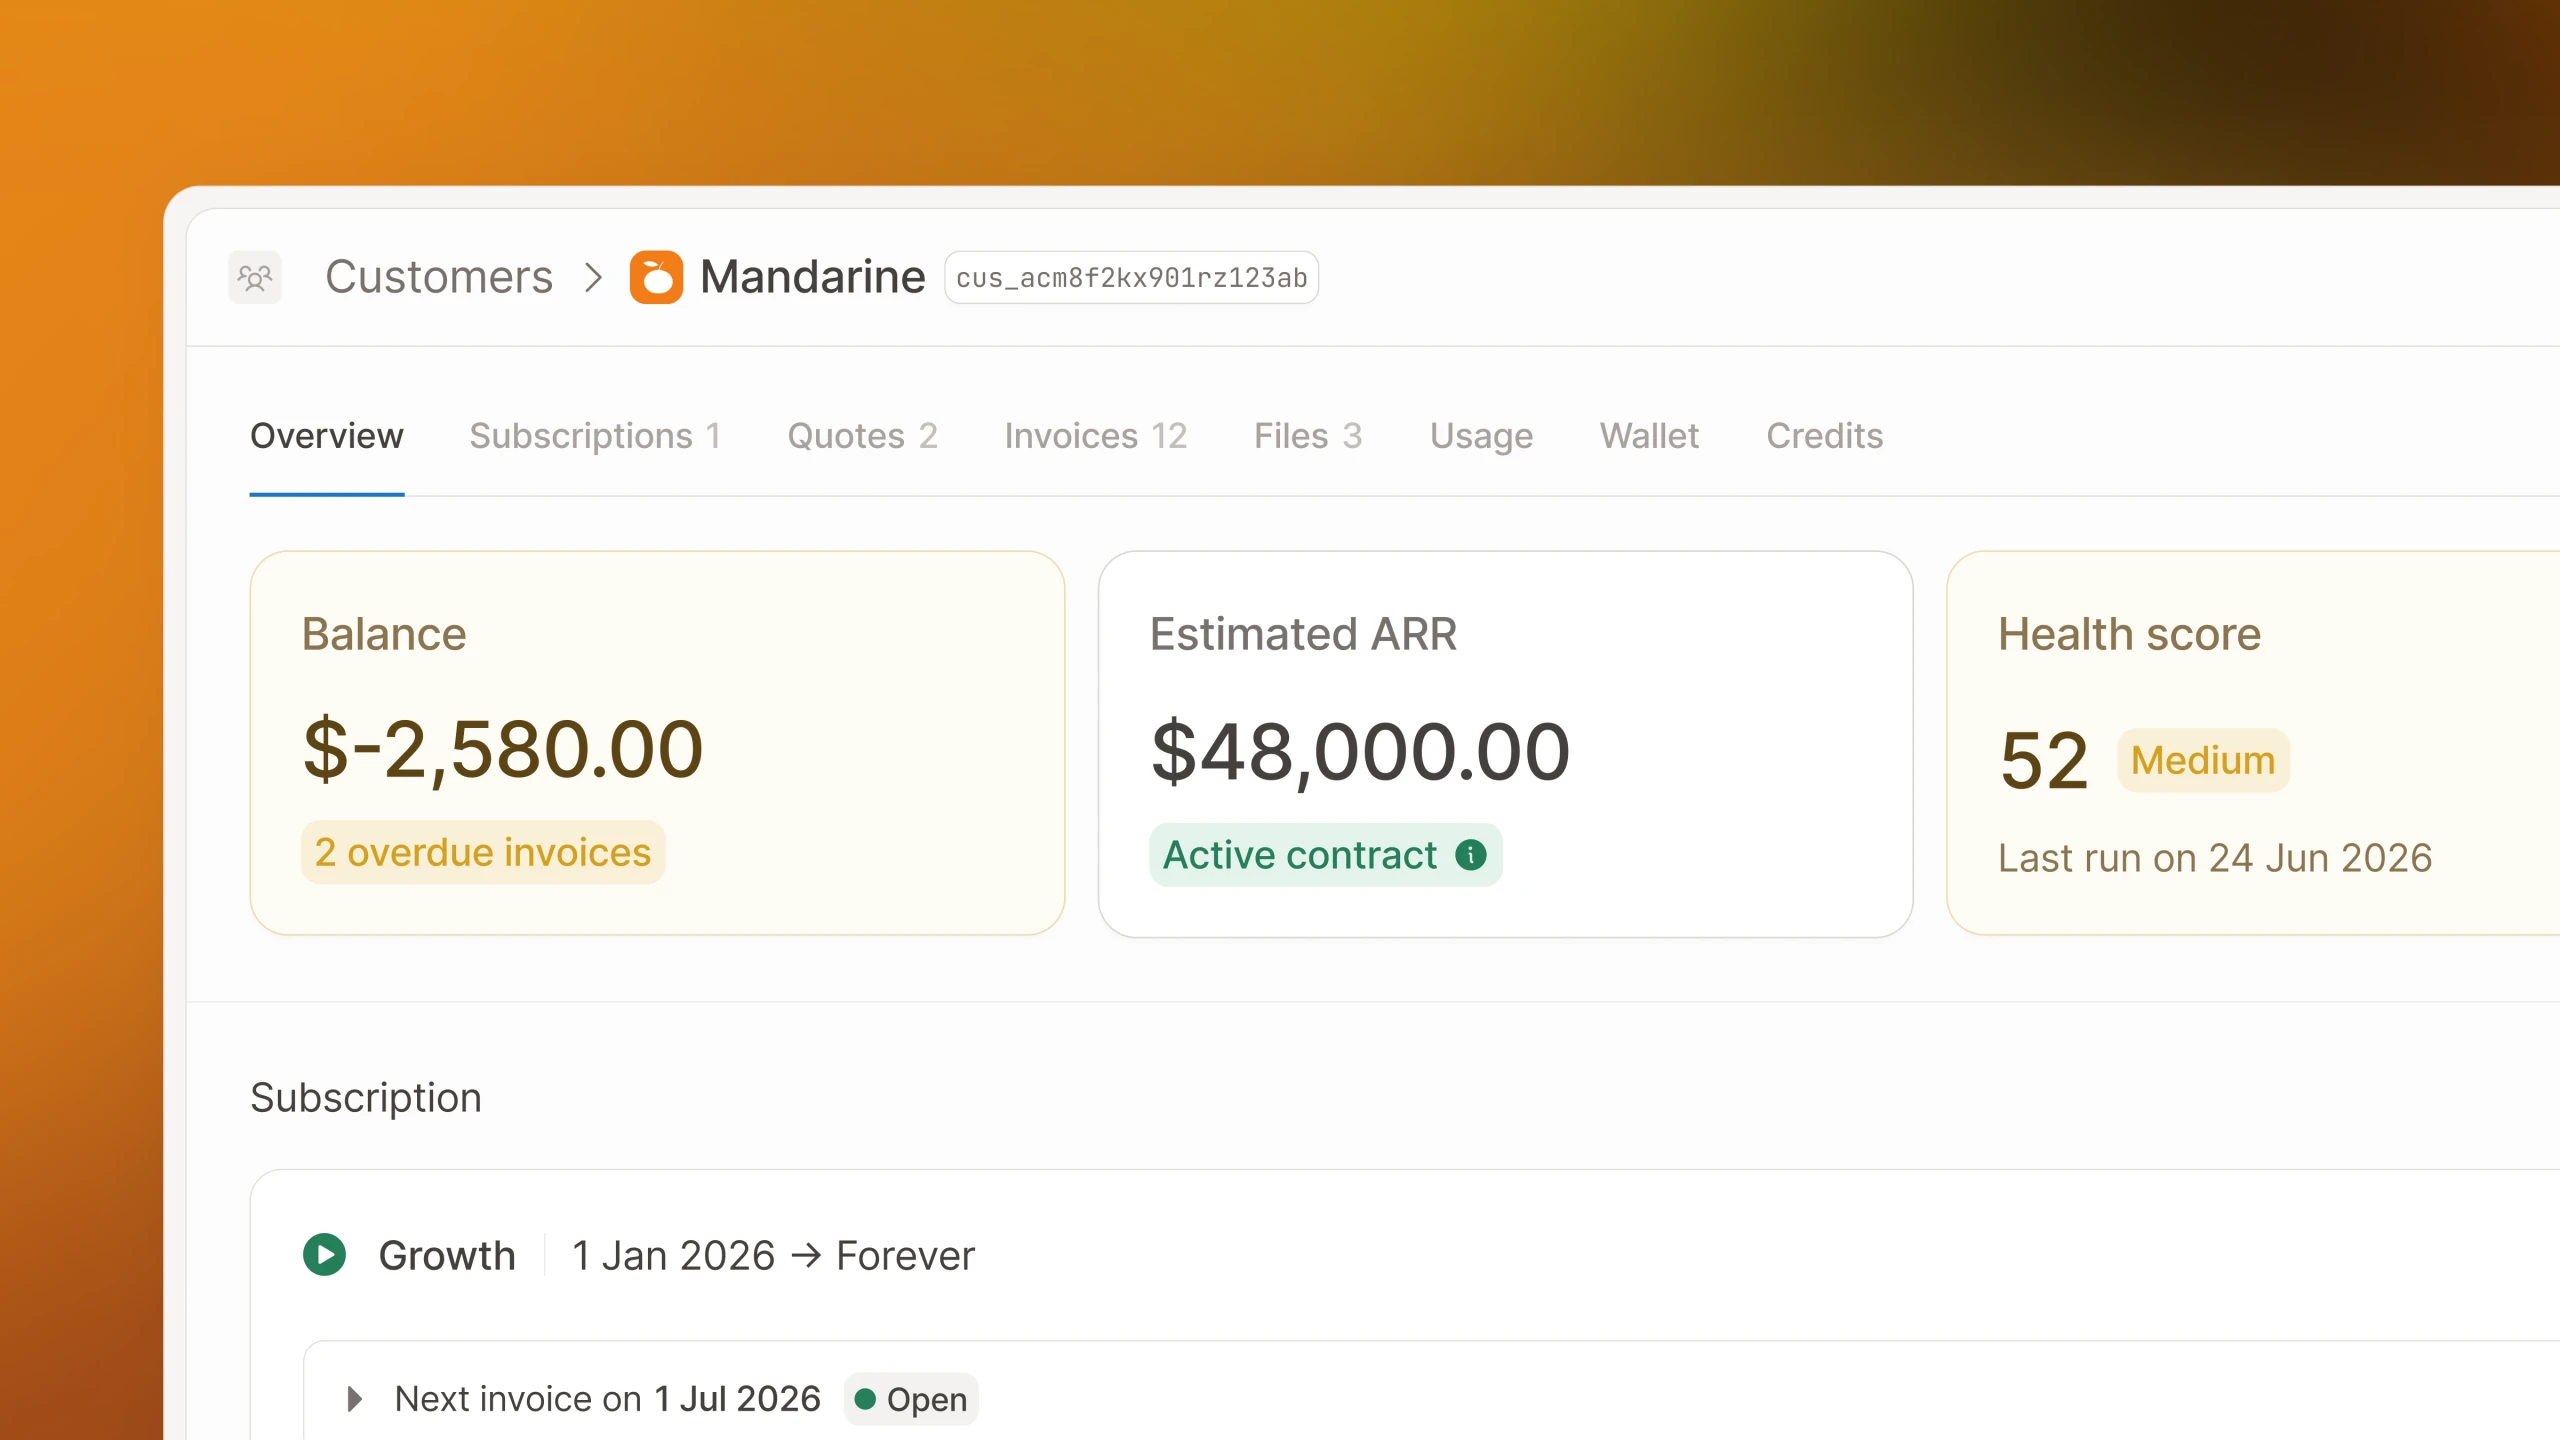The width and height of the screenshot is (2560, 1440).
Task: Open the Credits tab
Action: tap(1824, 436)
